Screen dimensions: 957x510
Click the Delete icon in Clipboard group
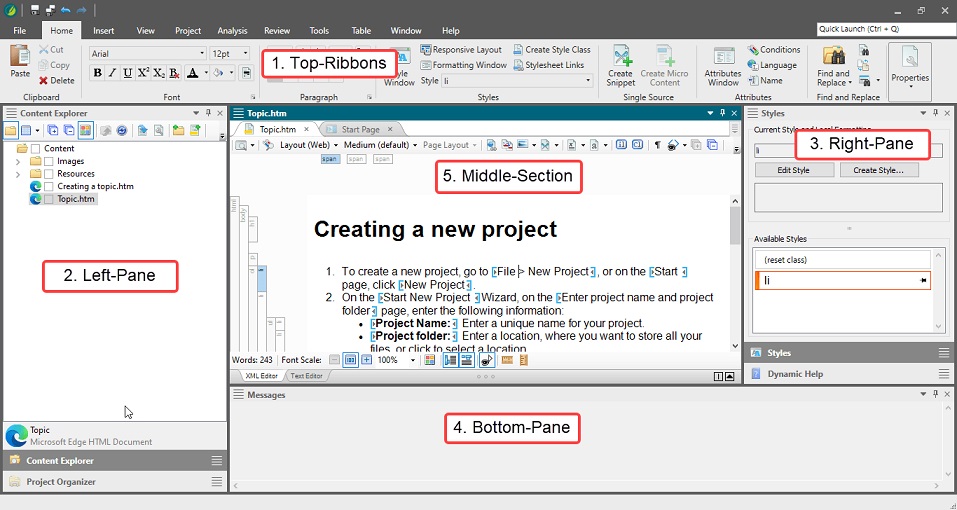click(56, 80)
